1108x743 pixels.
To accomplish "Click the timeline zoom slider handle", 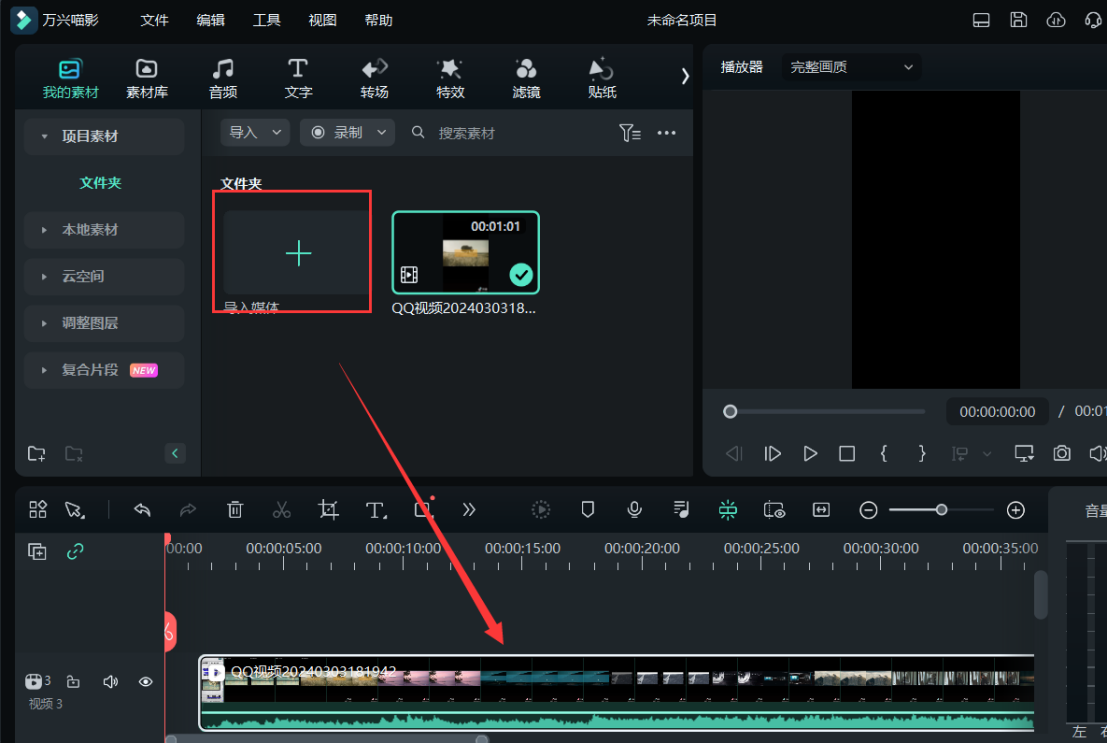I will pos(941,510).
